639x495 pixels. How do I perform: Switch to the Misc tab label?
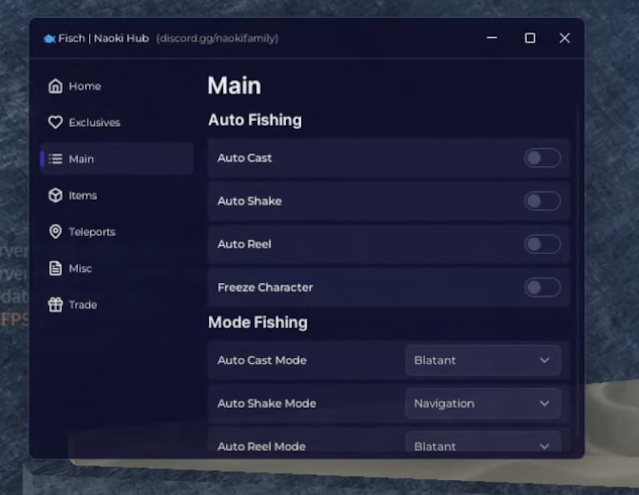coord(80,268)
